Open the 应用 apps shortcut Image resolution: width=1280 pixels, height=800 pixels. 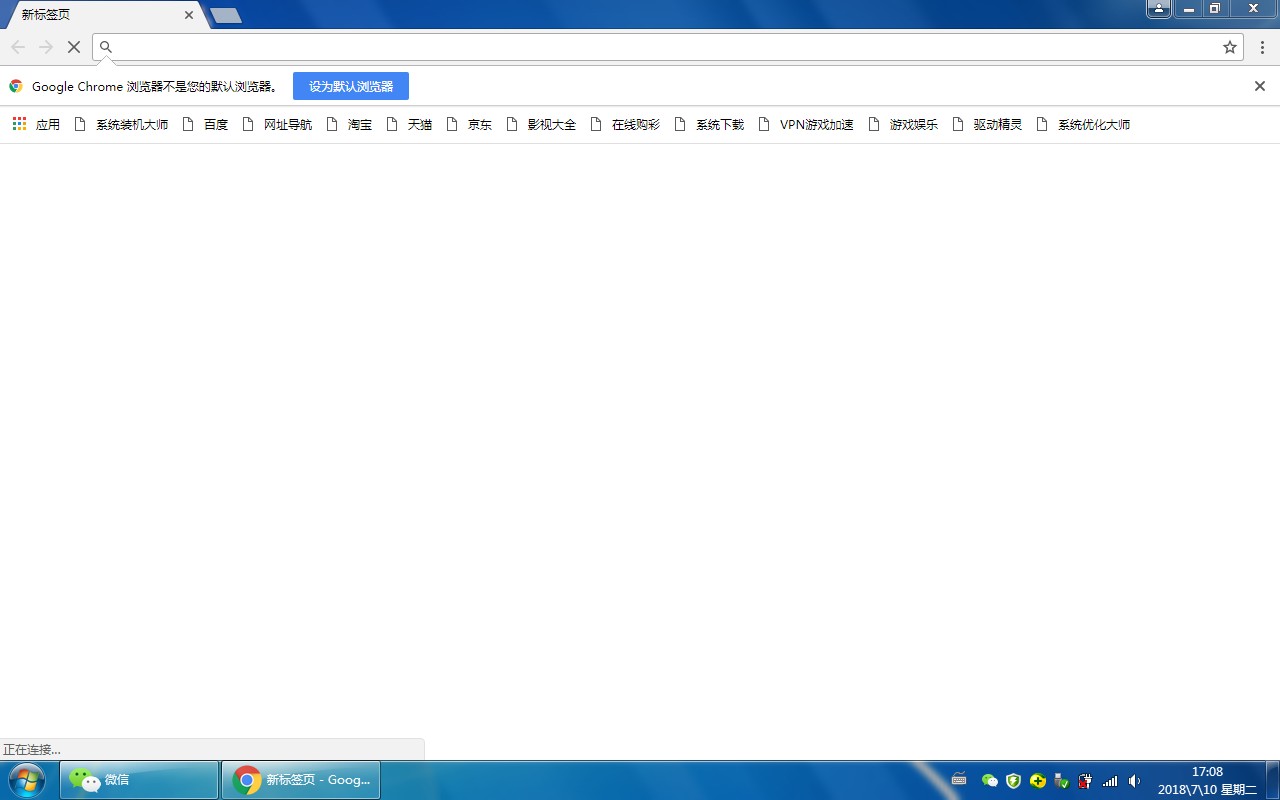point(36,125)
